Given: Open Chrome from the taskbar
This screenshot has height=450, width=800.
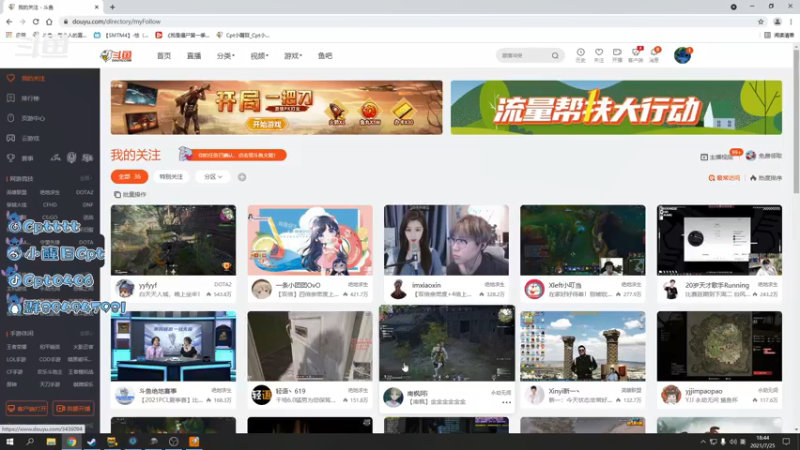Looking at the screenshot, I should 71,441.
